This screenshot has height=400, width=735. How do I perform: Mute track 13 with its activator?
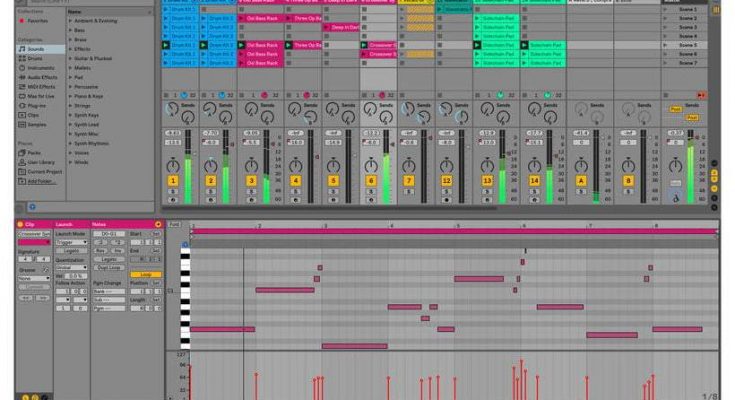coord(487,181)
